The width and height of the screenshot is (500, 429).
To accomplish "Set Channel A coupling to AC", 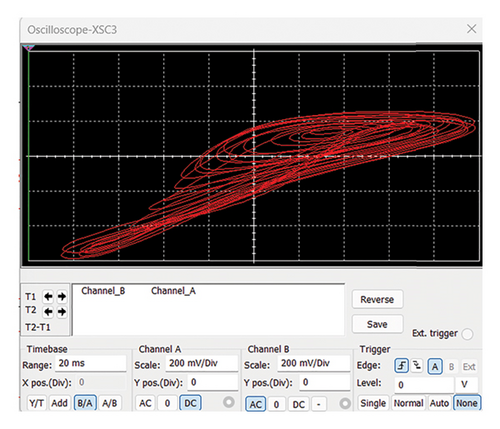I will coord(145,403).
